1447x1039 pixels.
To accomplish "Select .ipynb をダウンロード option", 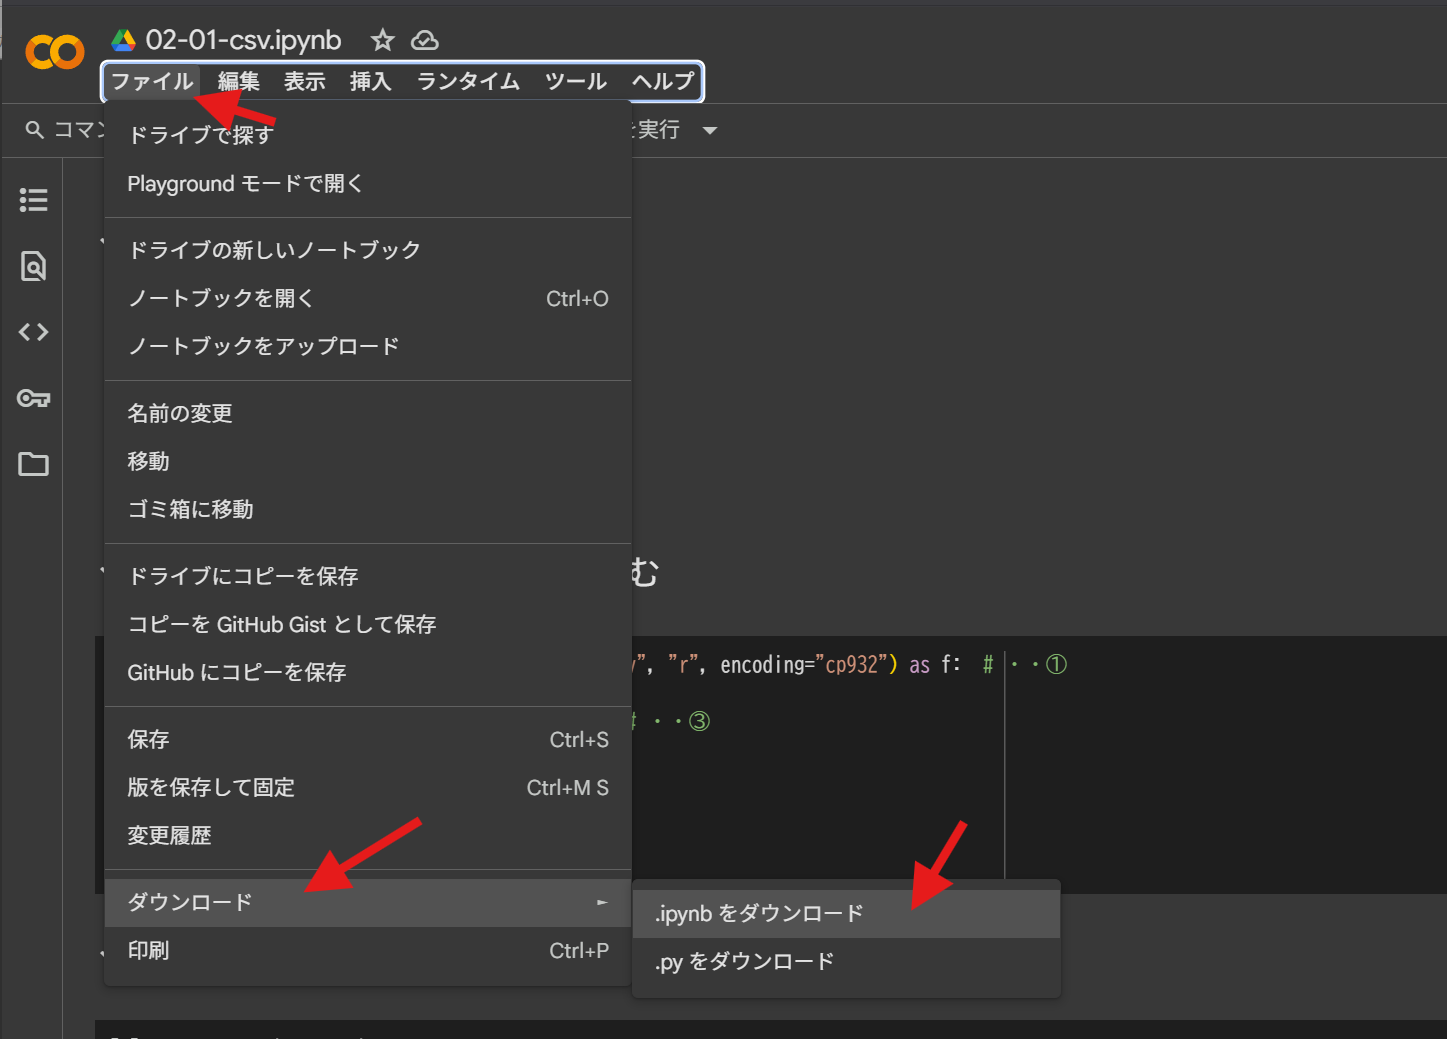I will coord(759,913).
